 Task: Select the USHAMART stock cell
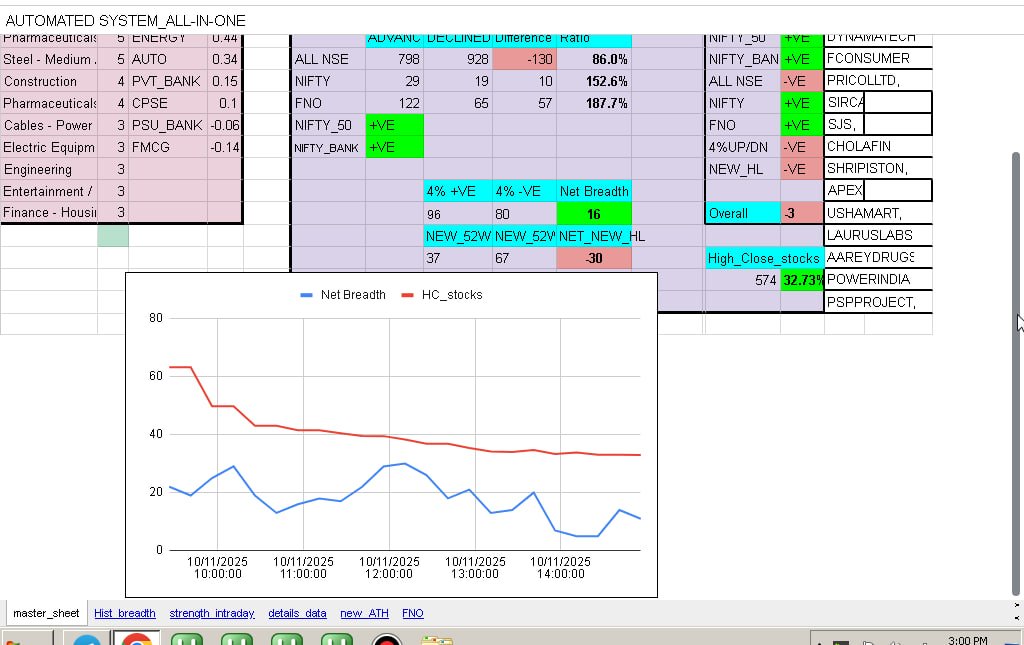[x=878, y=213]
